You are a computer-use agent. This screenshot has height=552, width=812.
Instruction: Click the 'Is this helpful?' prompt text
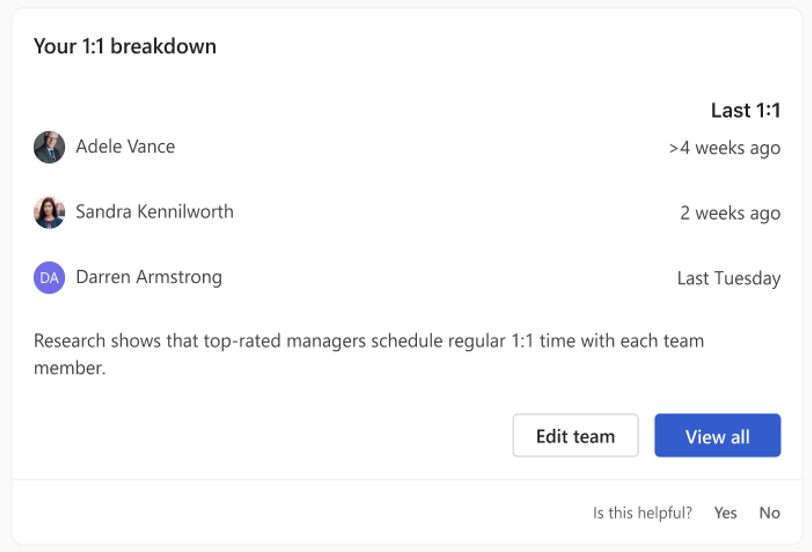coord(642,513)
